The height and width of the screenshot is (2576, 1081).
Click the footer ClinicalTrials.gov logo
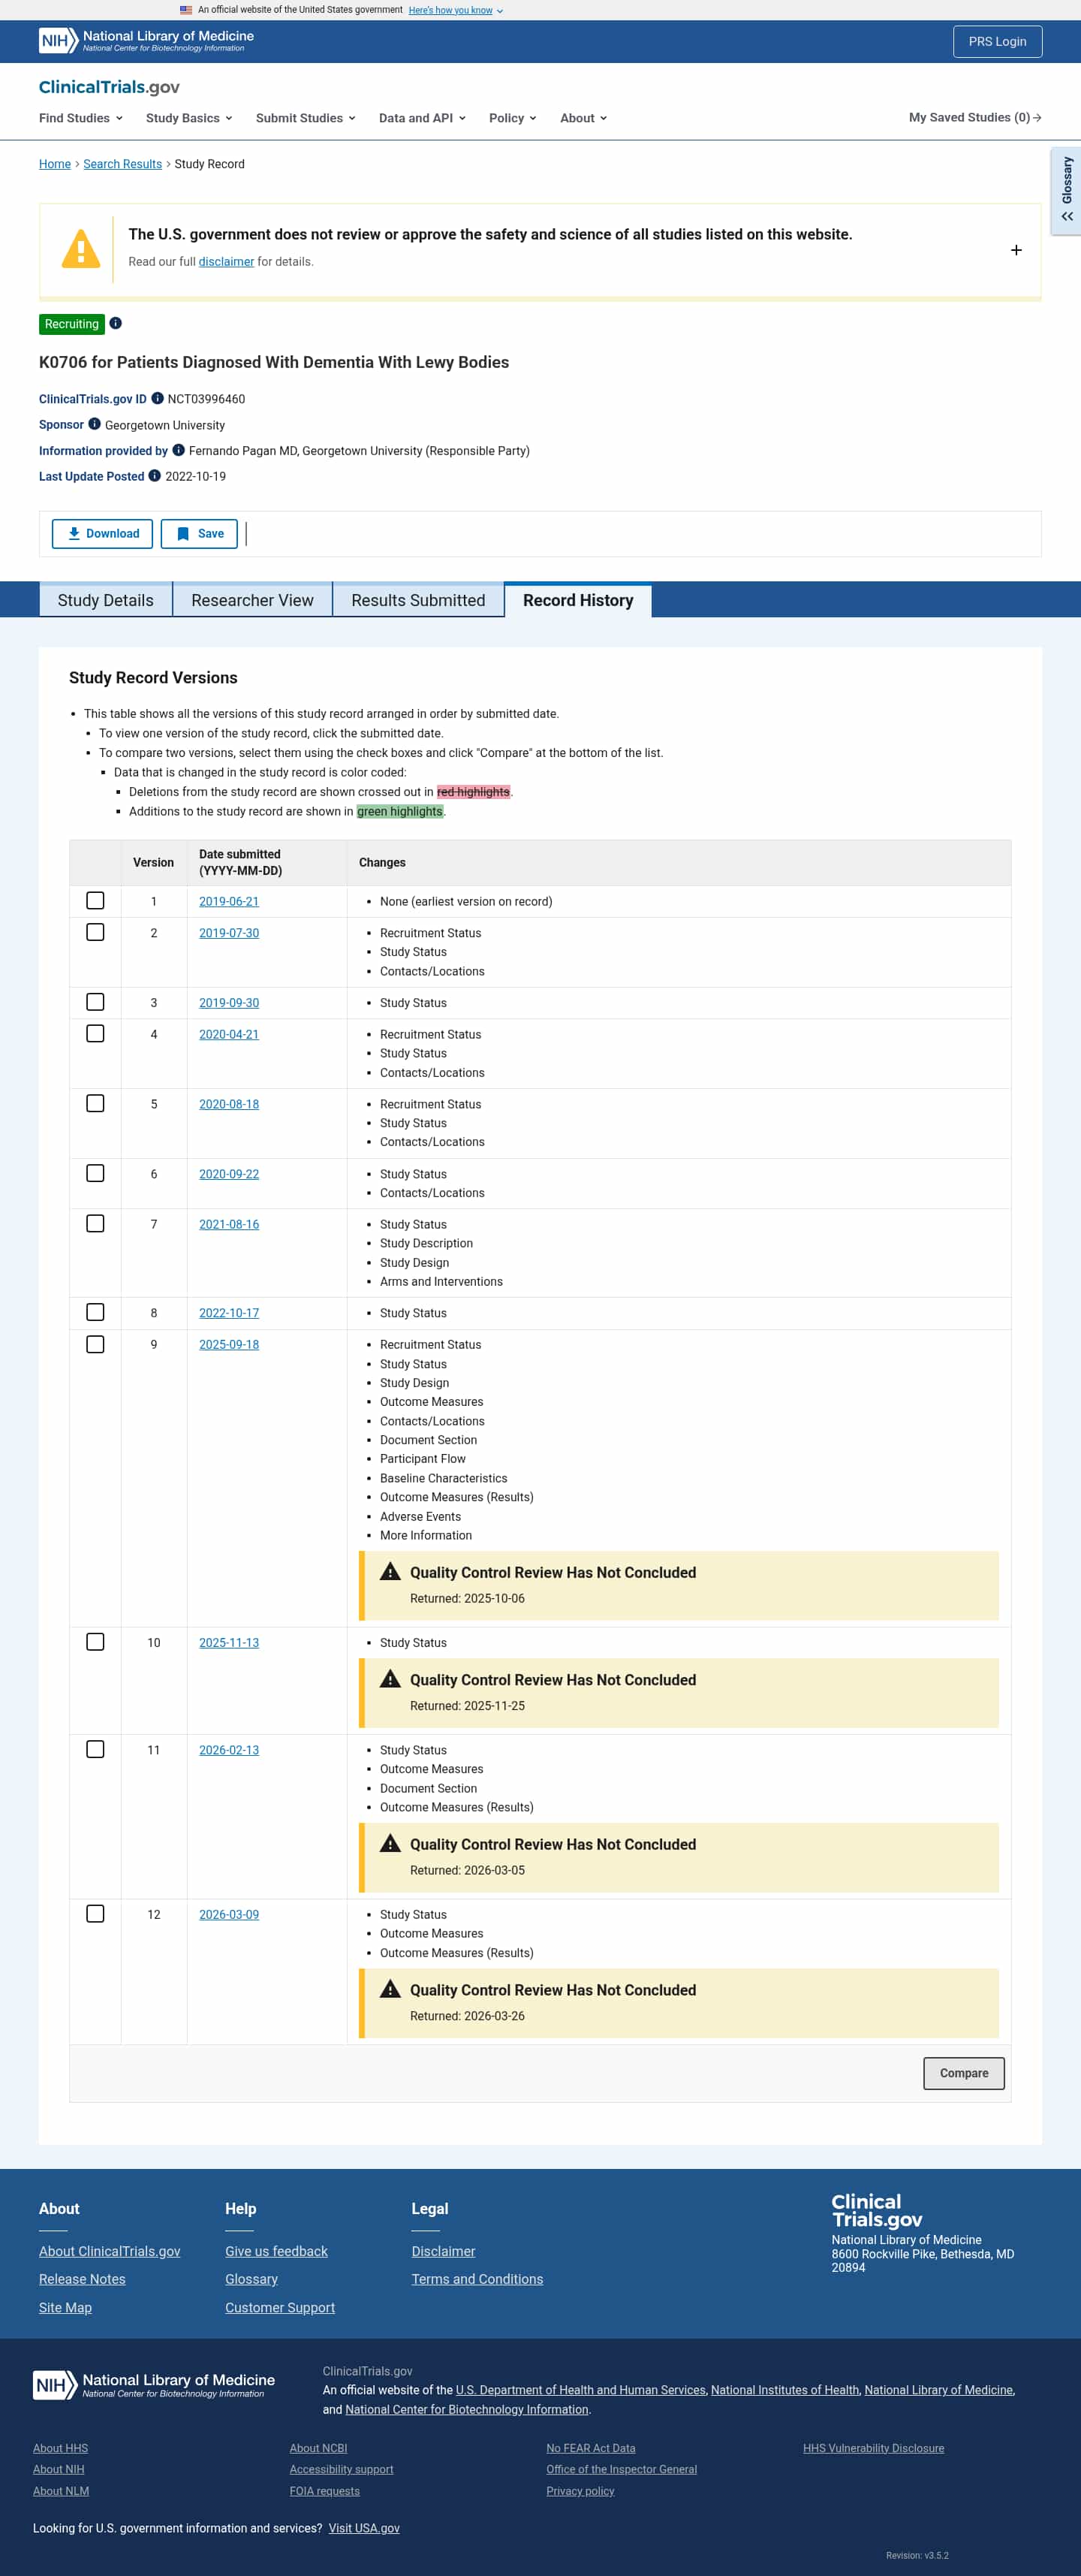pyautogui.click(x=876, y=2210)
